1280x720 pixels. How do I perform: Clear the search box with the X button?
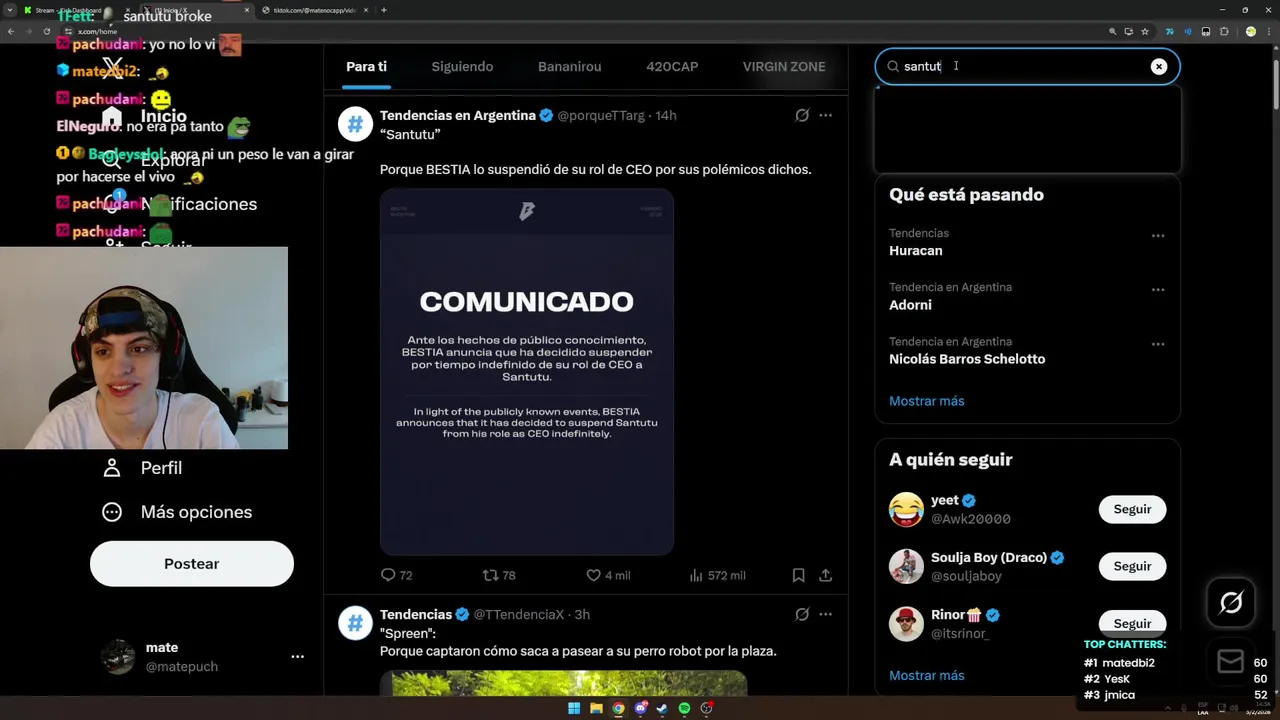[x=1158, y=67]
